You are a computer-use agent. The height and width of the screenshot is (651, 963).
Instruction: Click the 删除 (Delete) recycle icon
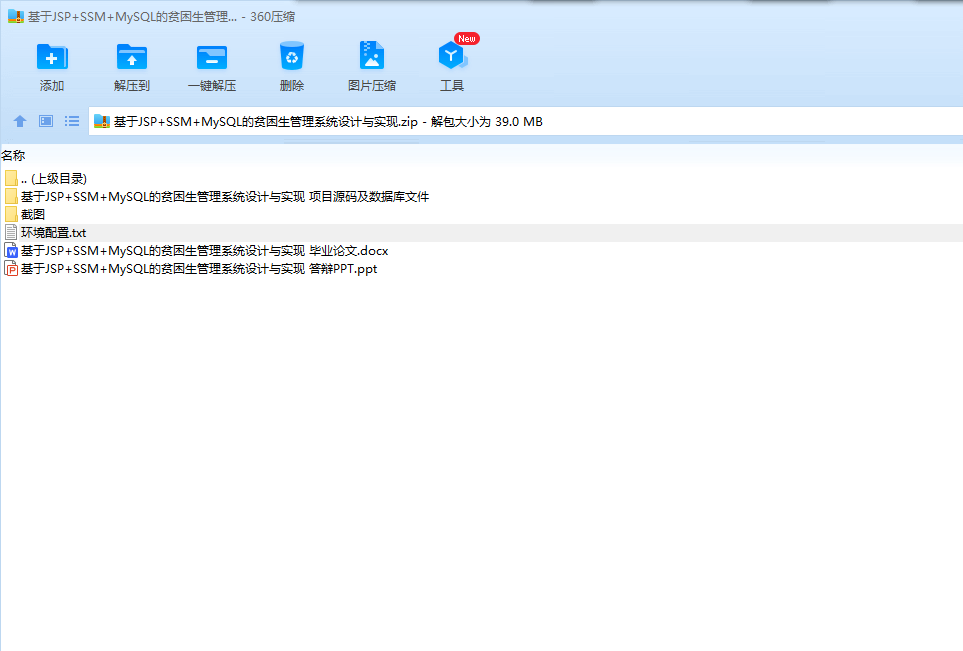click(x=292, y=56)
